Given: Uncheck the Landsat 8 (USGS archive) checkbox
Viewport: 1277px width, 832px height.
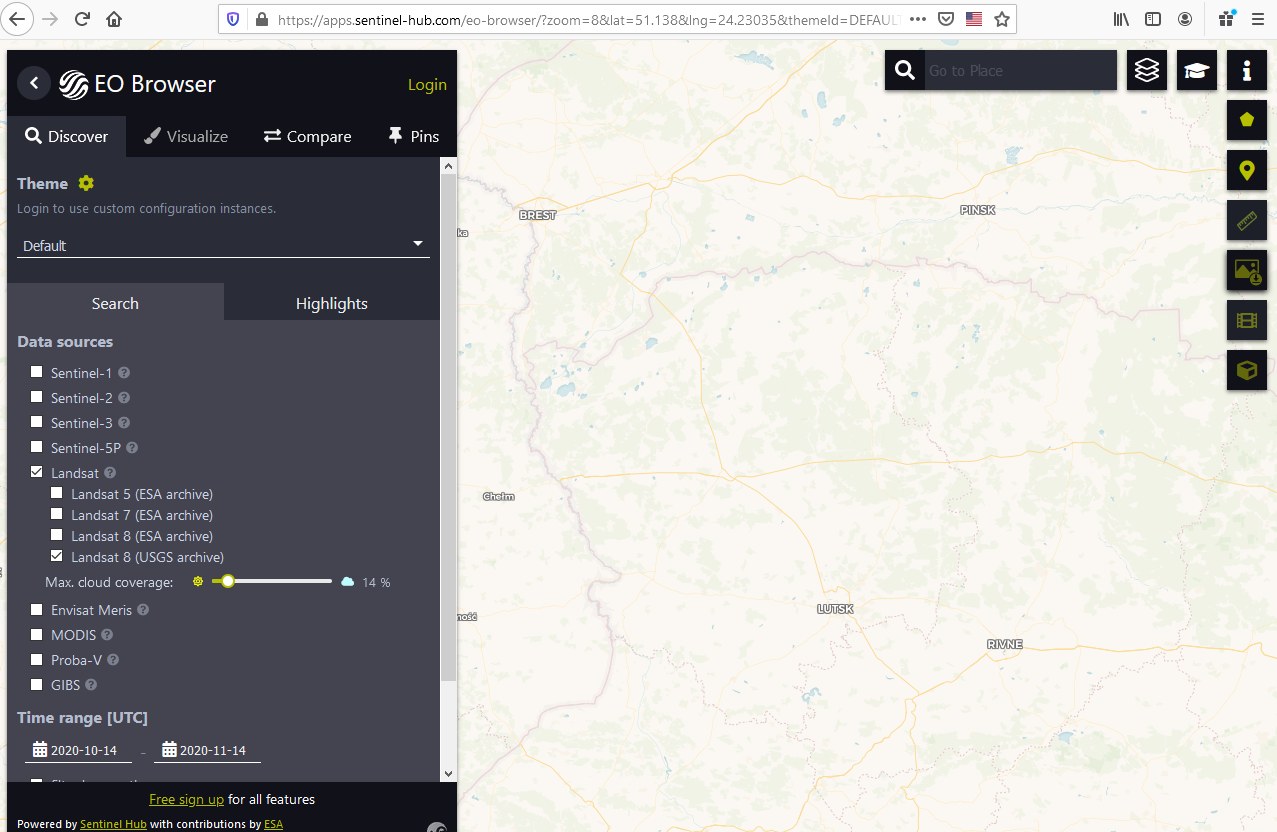Looking at the screenshot, I should tap(57, 556).
